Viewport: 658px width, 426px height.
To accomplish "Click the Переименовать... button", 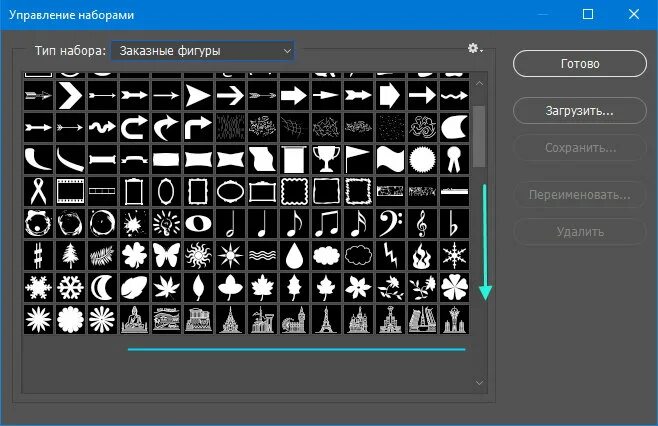I will (x=580, y=195).
